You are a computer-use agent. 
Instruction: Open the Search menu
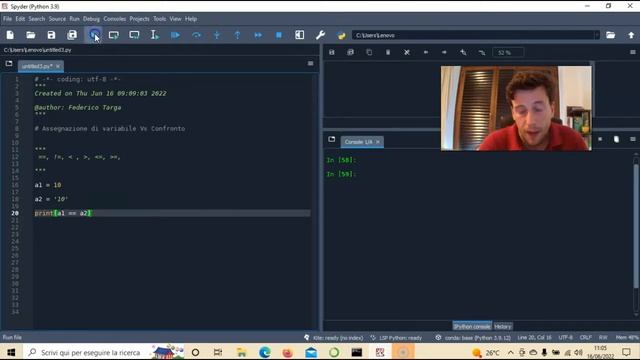(36, 19)
